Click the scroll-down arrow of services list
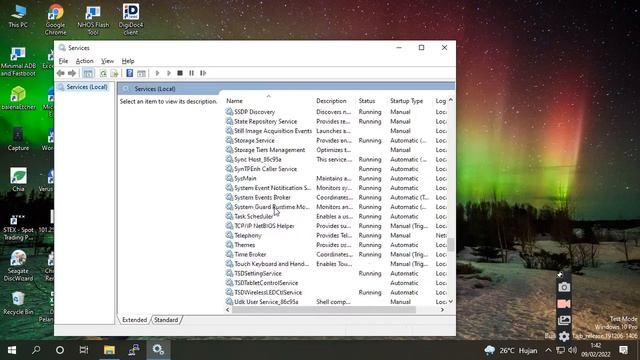This screenshot has width=640, height=360. (451, 302)
